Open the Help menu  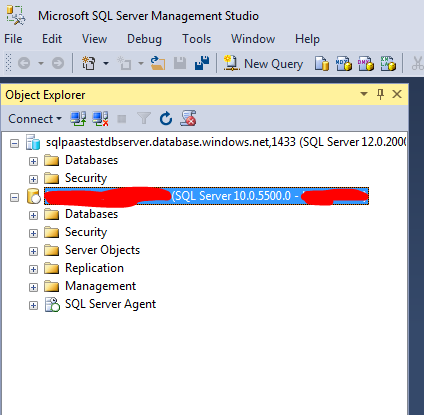pyautogui.click(x=307, y=39)
